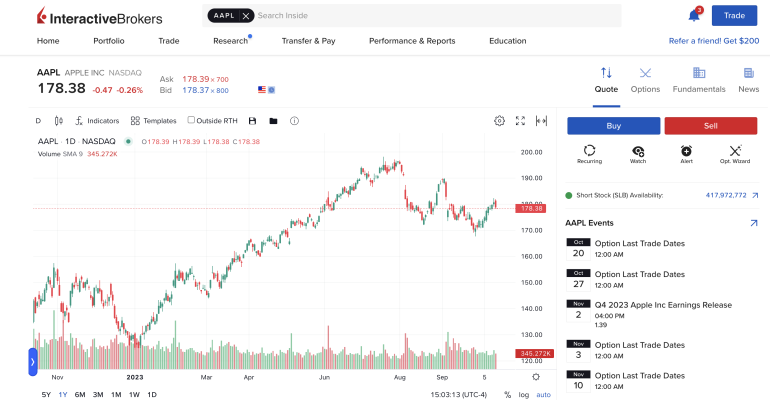Create a price Alert
The width and height of the screenshot is (770, 400).
pos(686,153)
